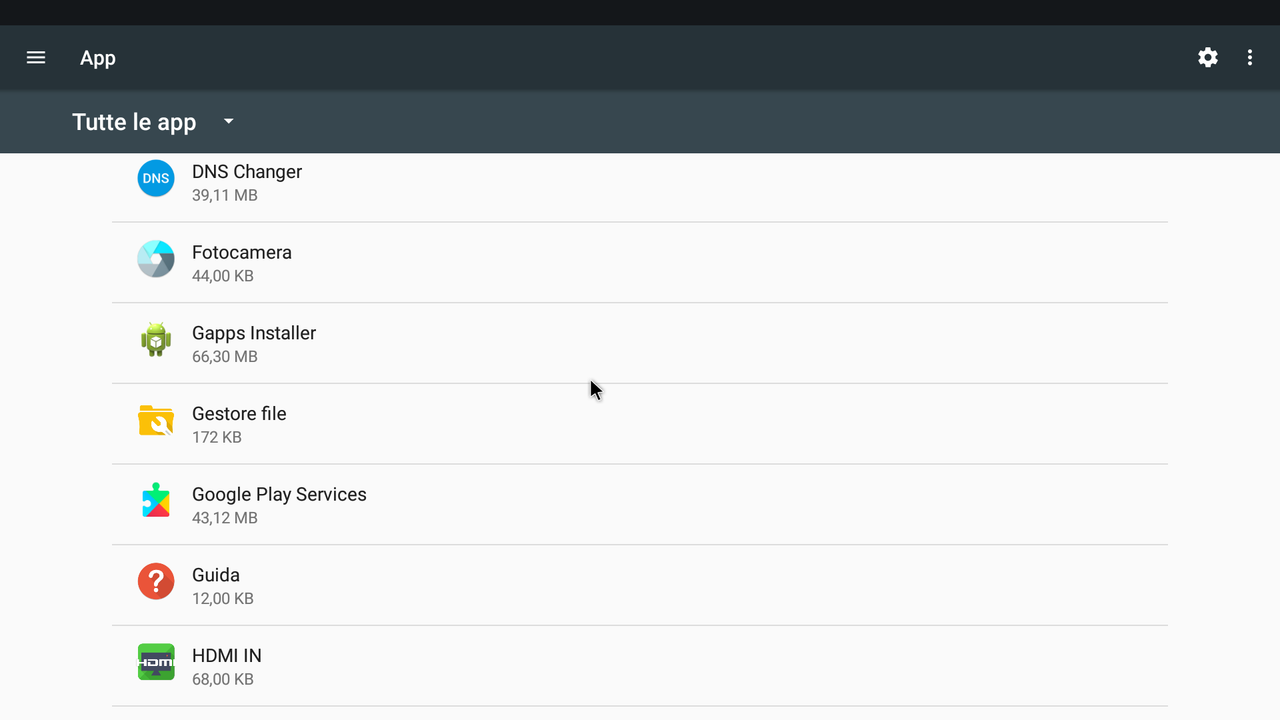Image resolution: width=1280 pixels, height=720 pixels.
Task: Open the Gestore file app info
Action: coord(640,424)
